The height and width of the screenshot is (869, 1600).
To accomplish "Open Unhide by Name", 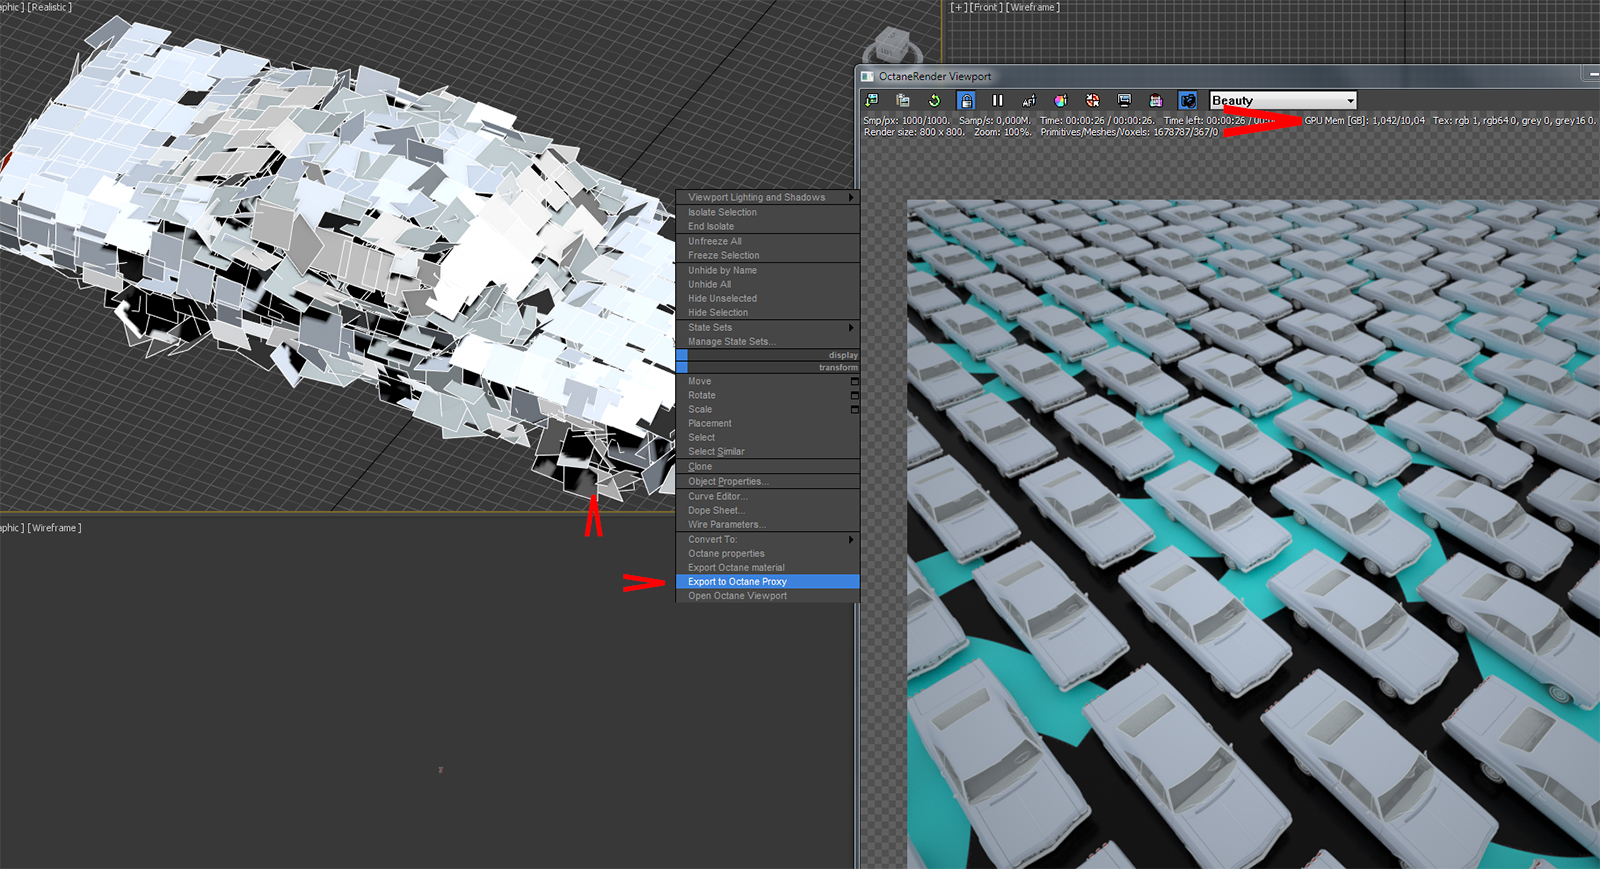I will 768,270.
